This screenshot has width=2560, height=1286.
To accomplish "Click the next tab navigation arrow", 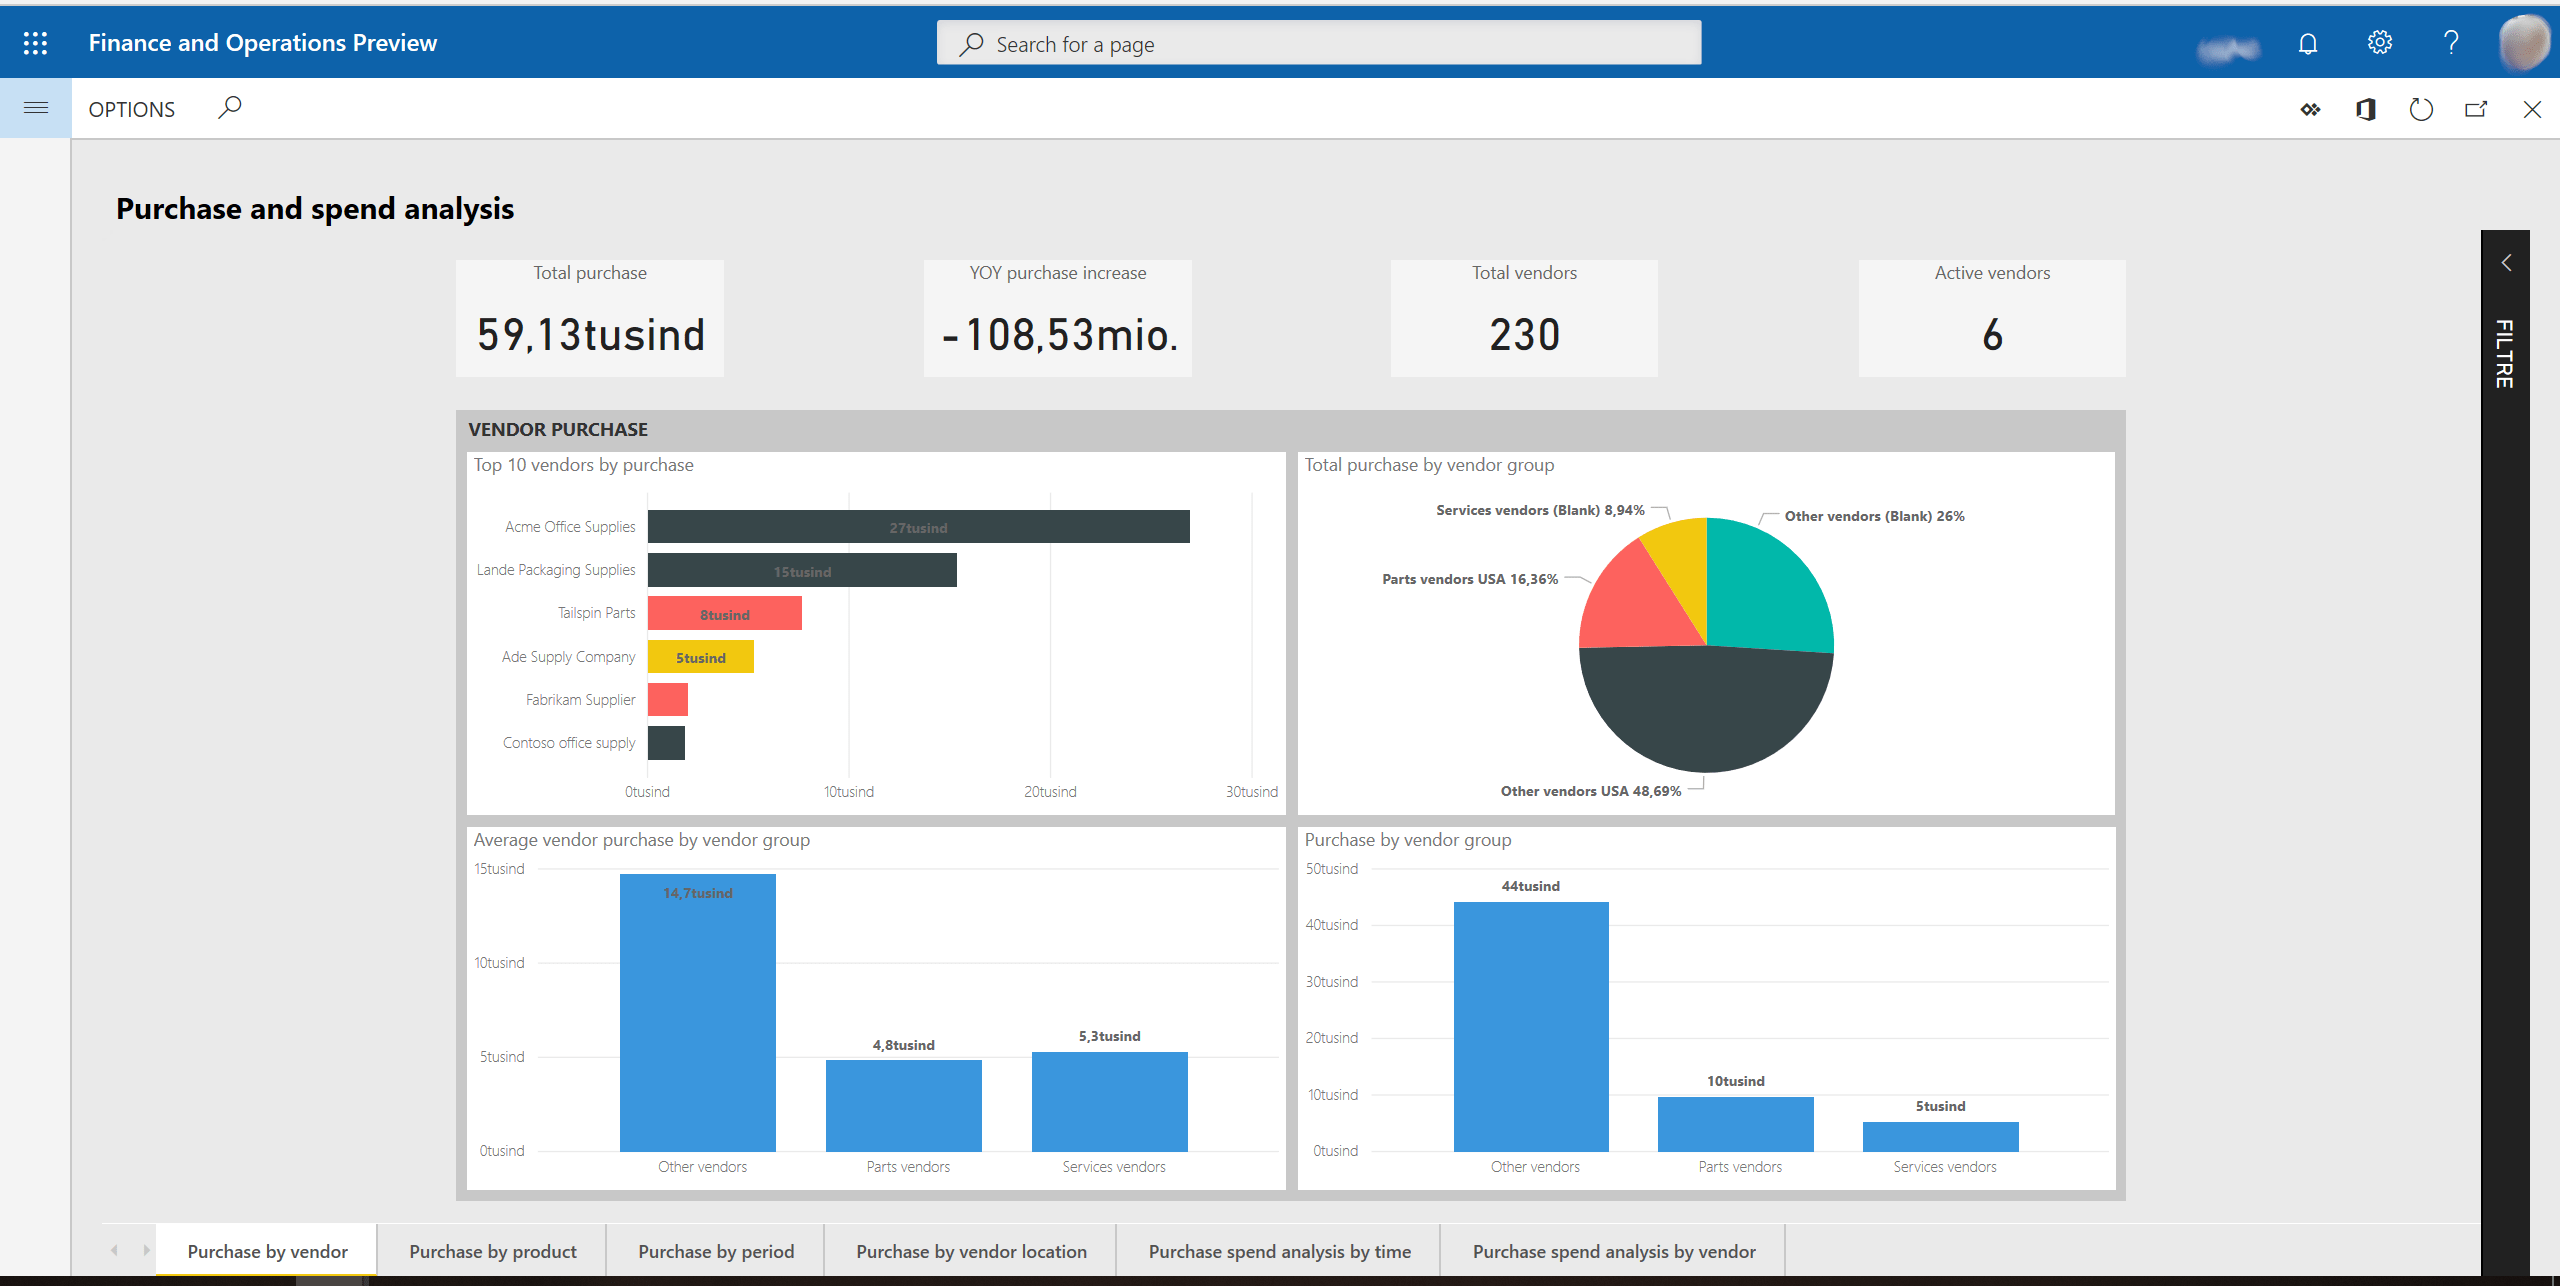I will [x=148, y=1249].
